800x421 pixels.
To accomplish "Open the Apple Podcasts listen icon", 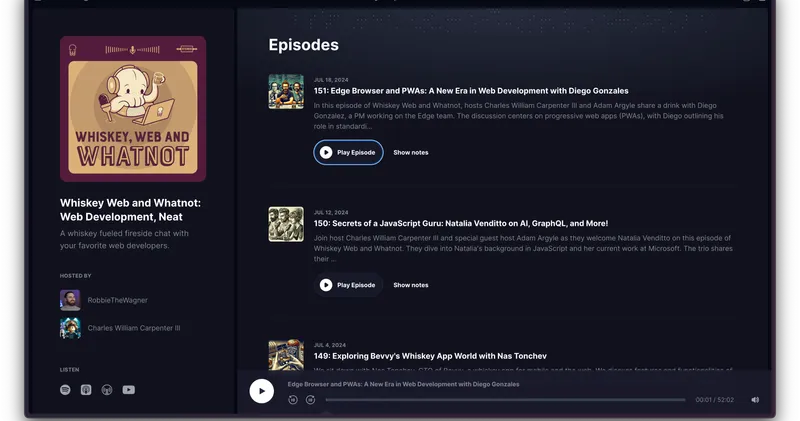I will coord(86,390).
